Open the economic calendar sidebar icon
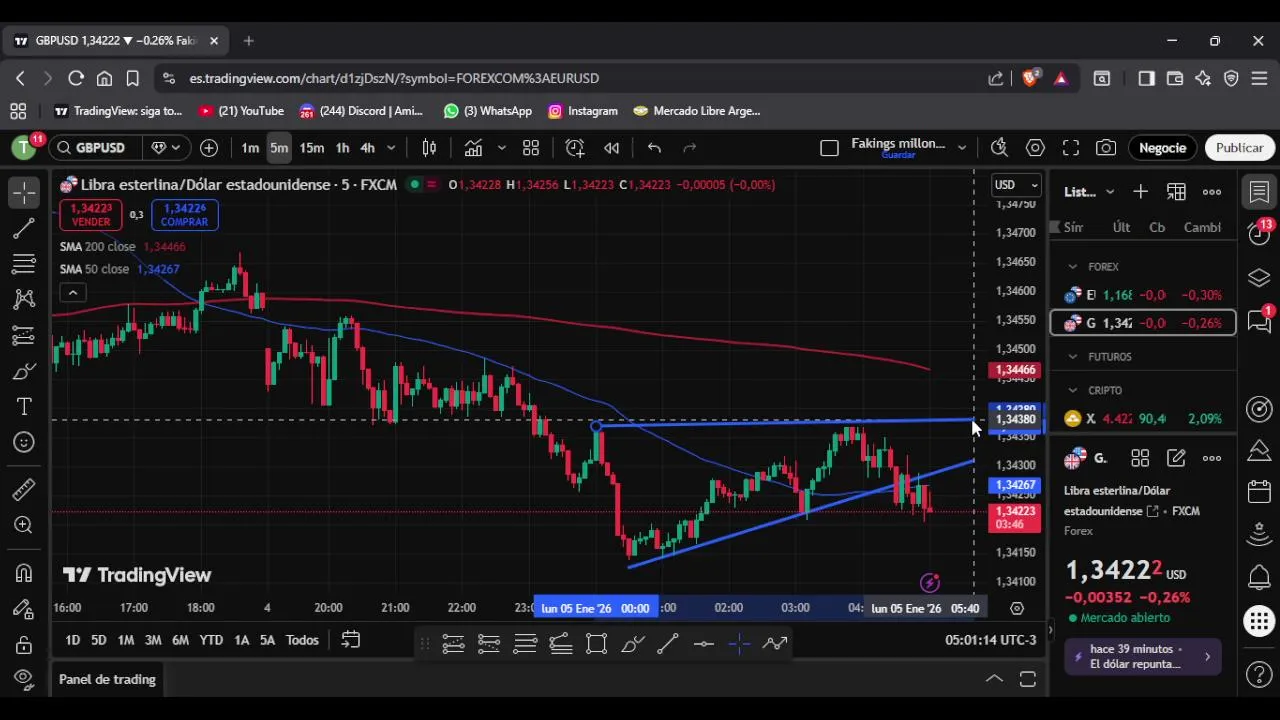 1259,492
